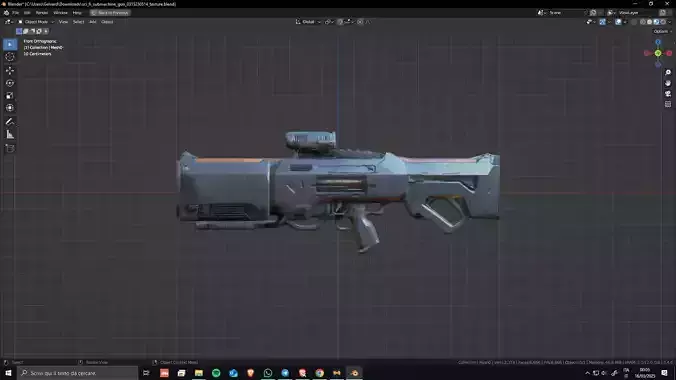Open the viewport Add menu

pos(92,22)
